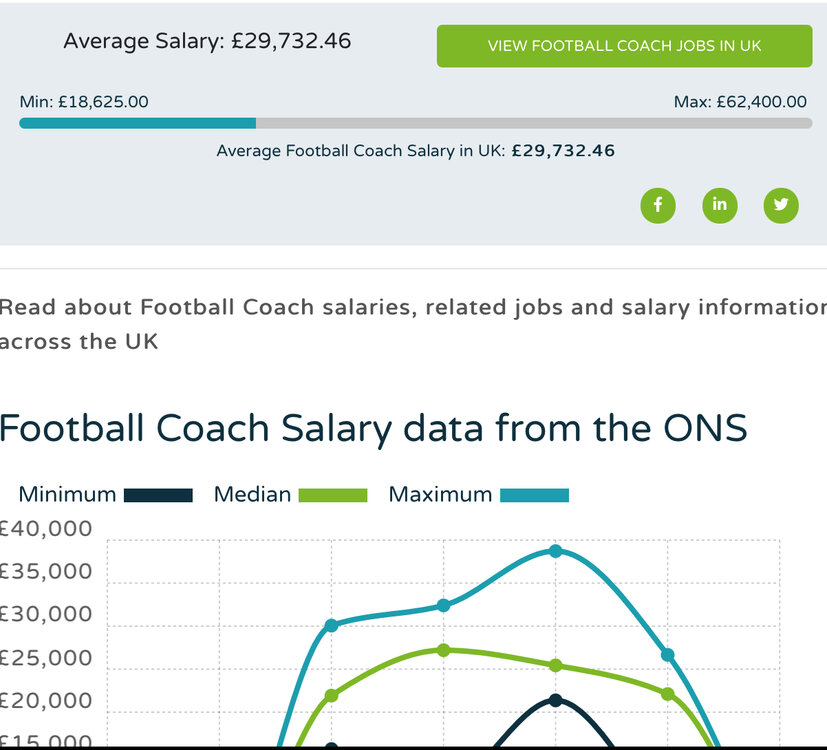Click View Football Coach Jobs in UK button

click(x=624, y=46)
